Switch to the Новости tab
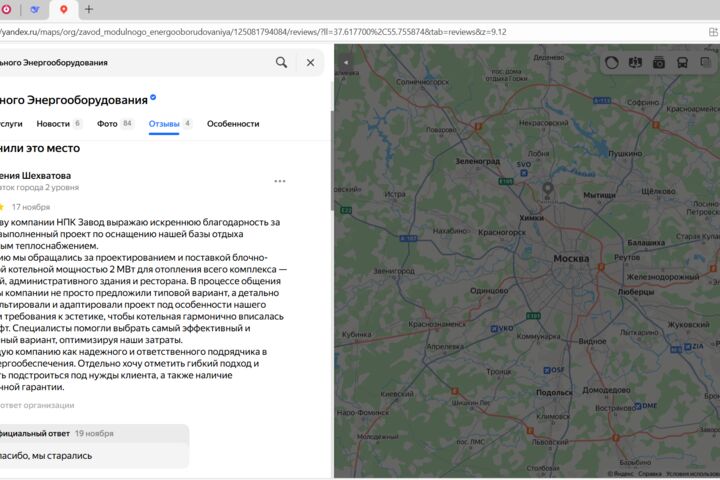The height and width of the screenshot is (480, 720). [53, 124]
